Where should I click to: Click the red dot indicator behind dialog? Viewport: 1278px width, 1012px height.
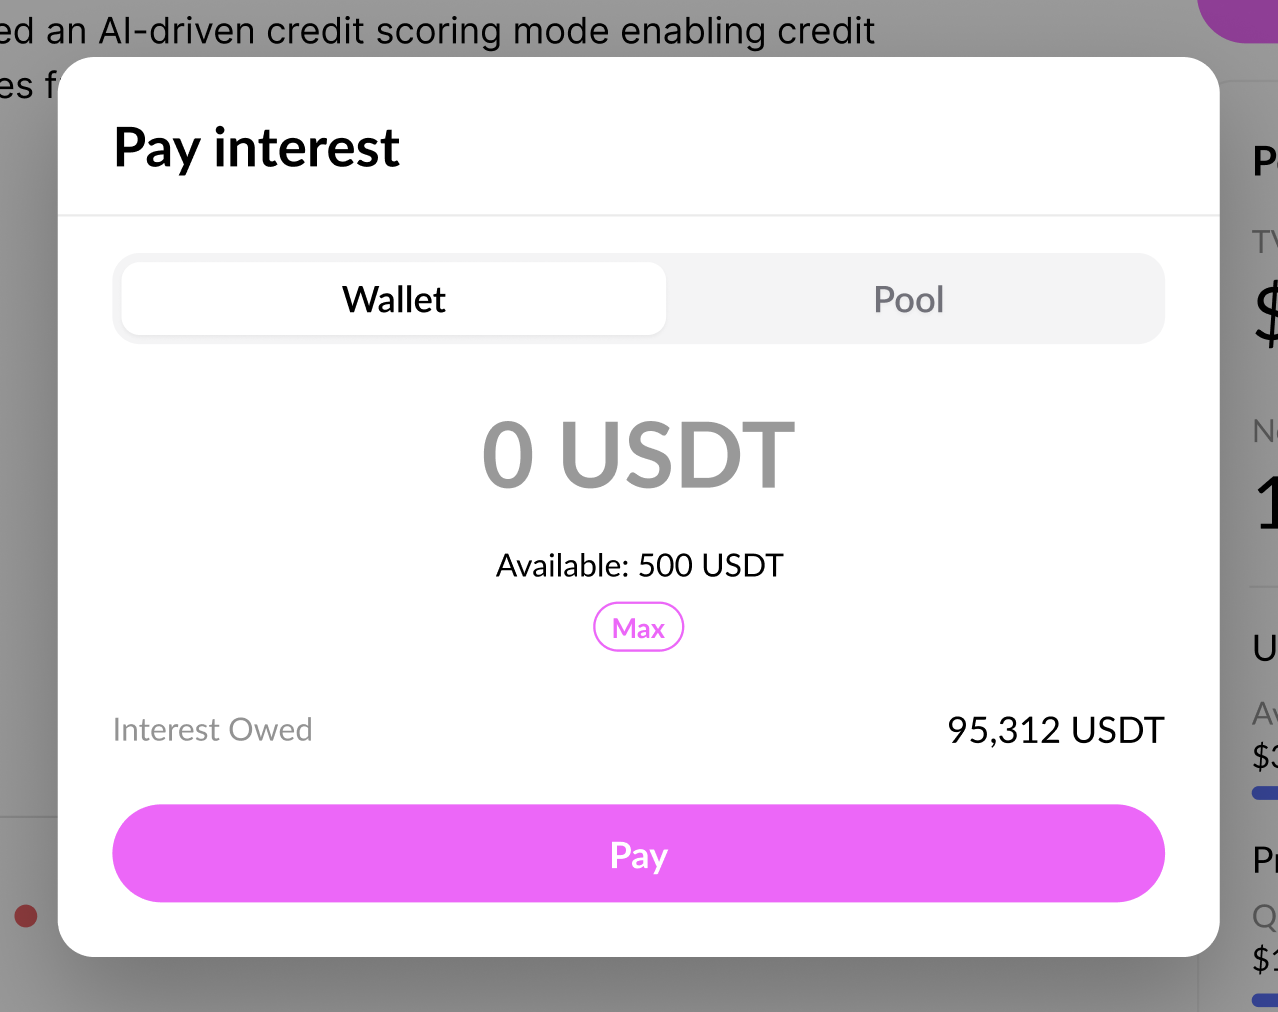(26, 916)
